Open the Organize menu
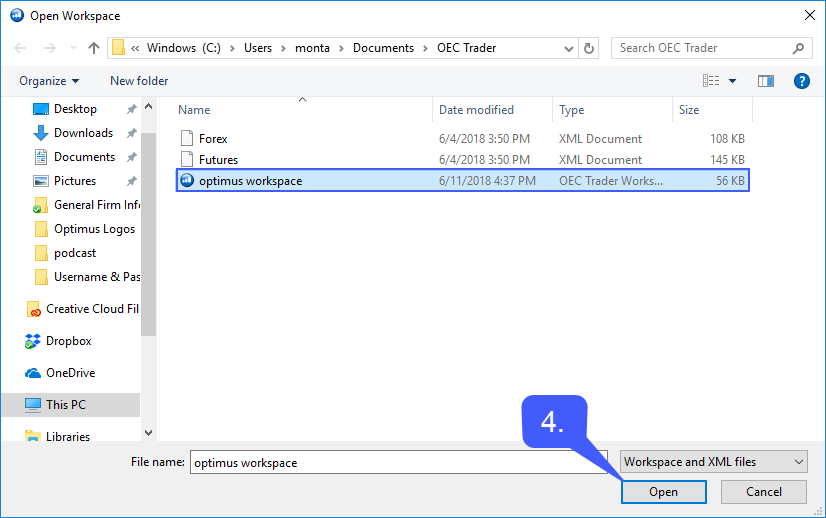 tap(49, 81)
